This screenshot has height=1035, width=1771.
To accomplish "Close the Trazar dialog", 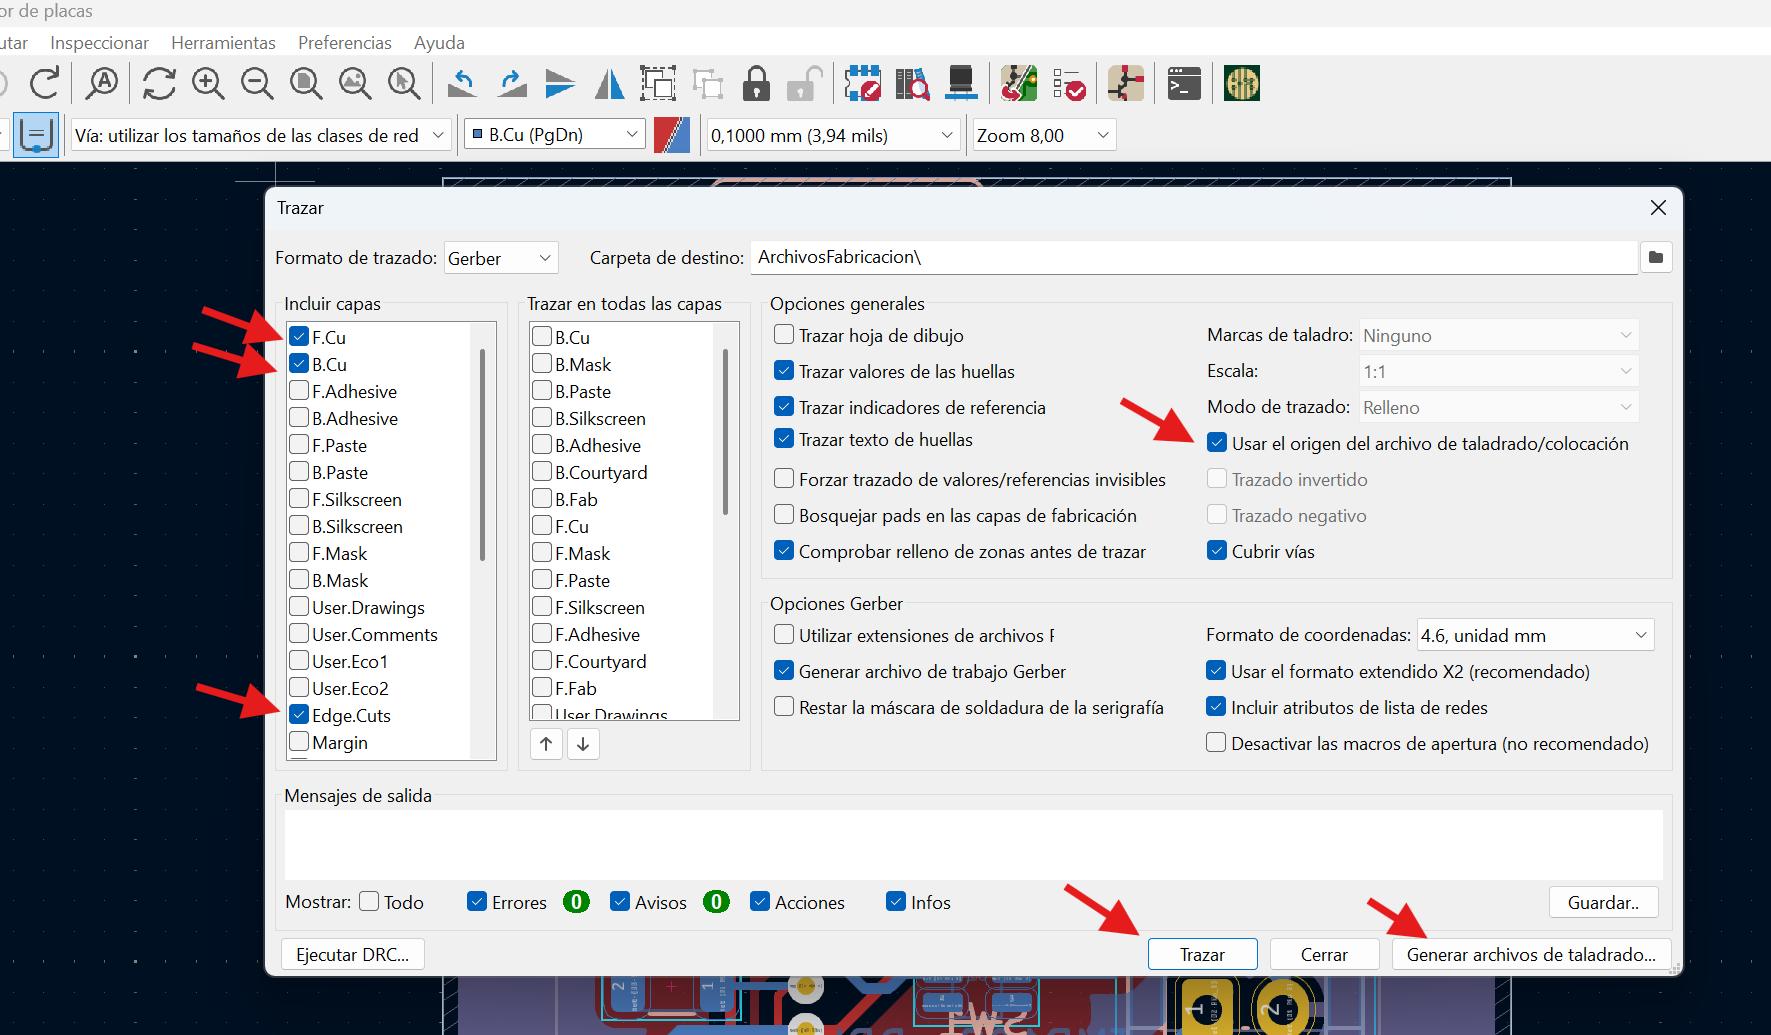I will pos(1658,208).
